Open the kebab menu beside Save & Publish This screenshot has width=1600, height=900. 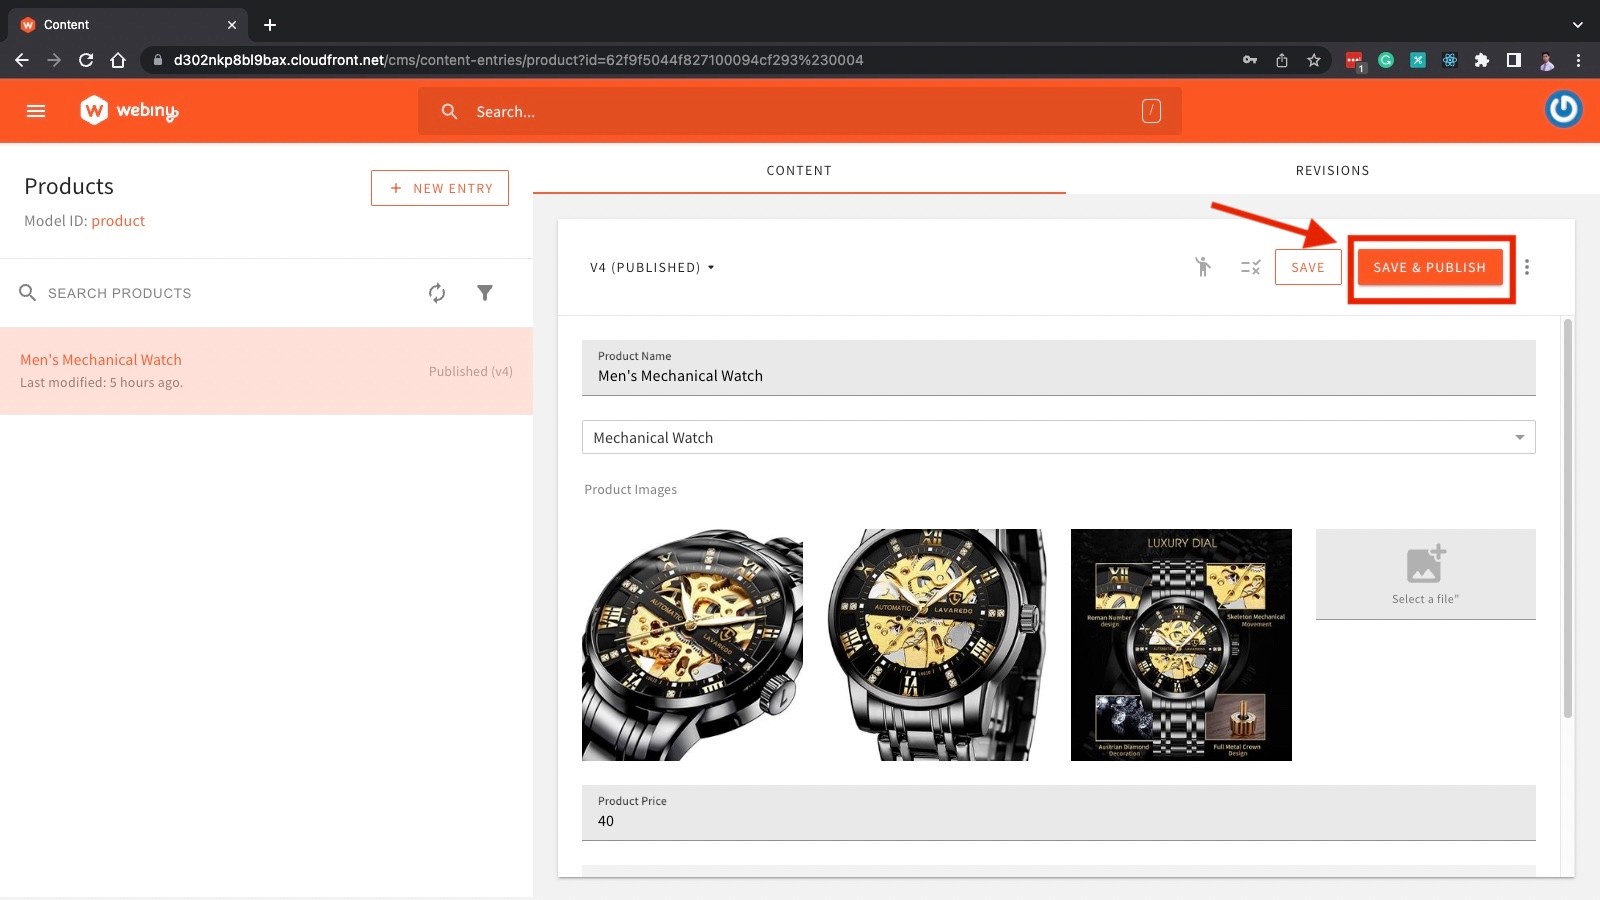click(1527, 267)
